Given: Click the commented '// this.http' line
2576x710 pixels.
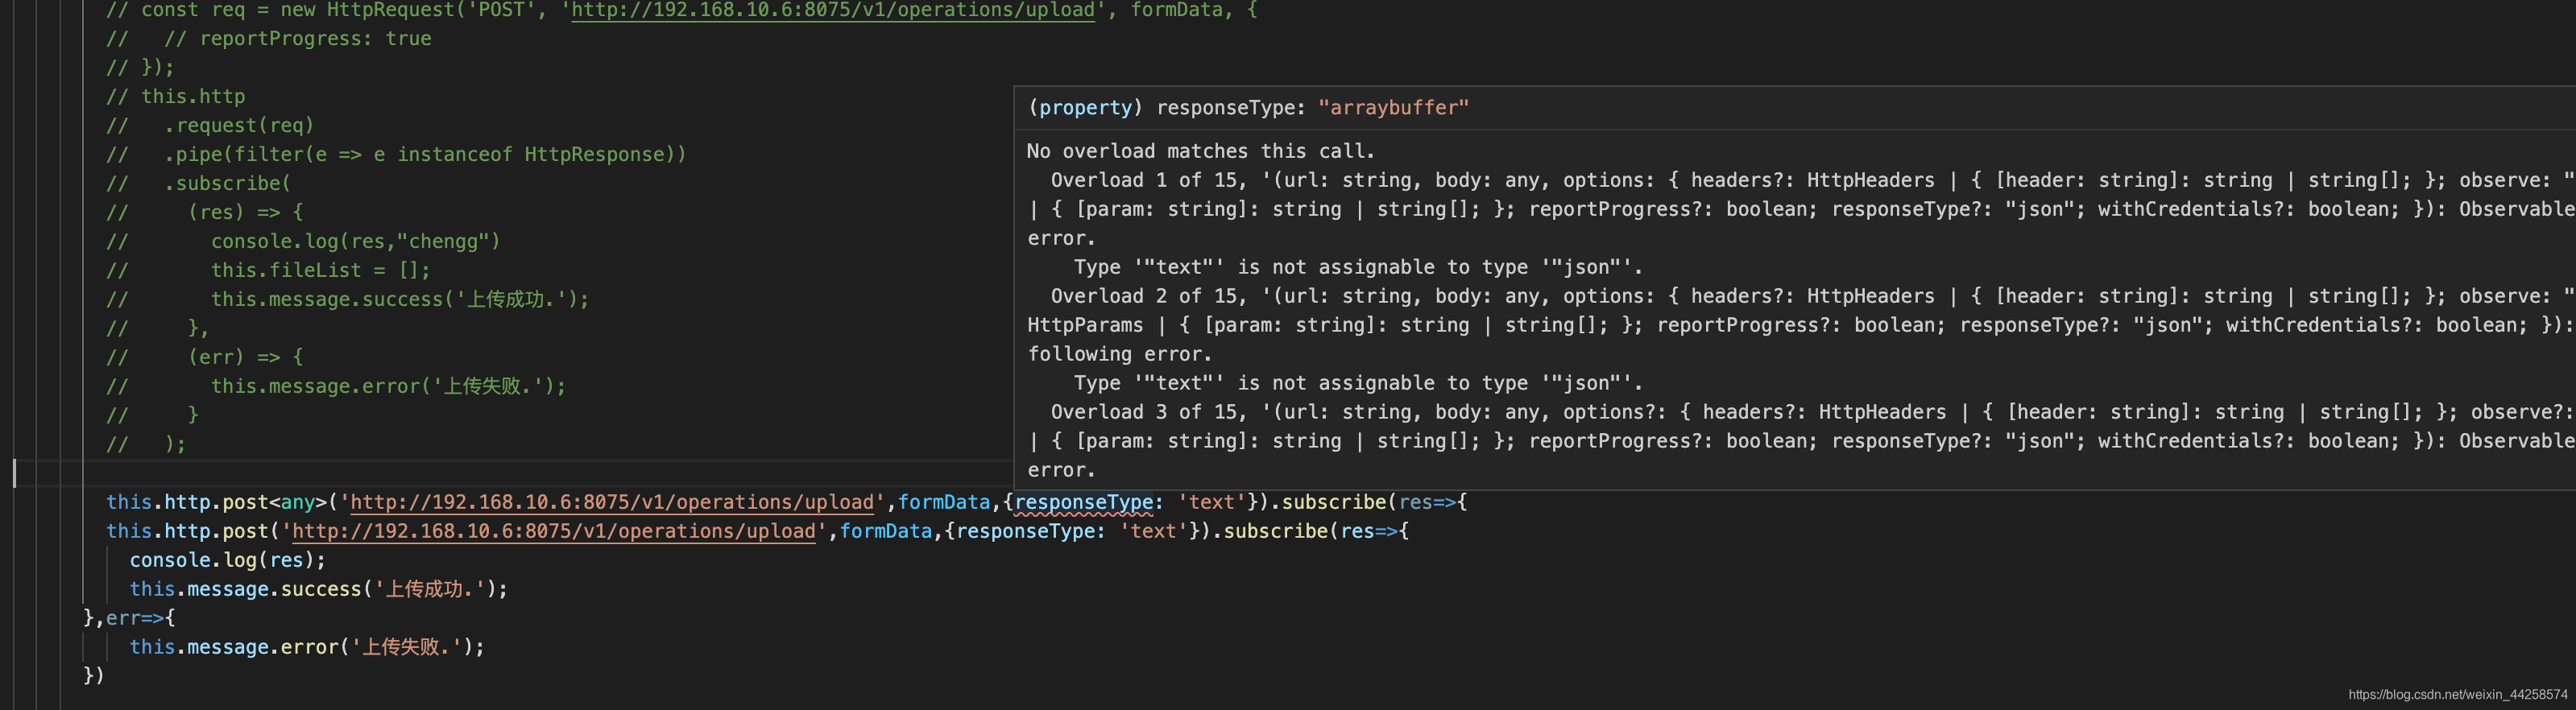Looking at the screenshot, I should click(x=176, y=96).
